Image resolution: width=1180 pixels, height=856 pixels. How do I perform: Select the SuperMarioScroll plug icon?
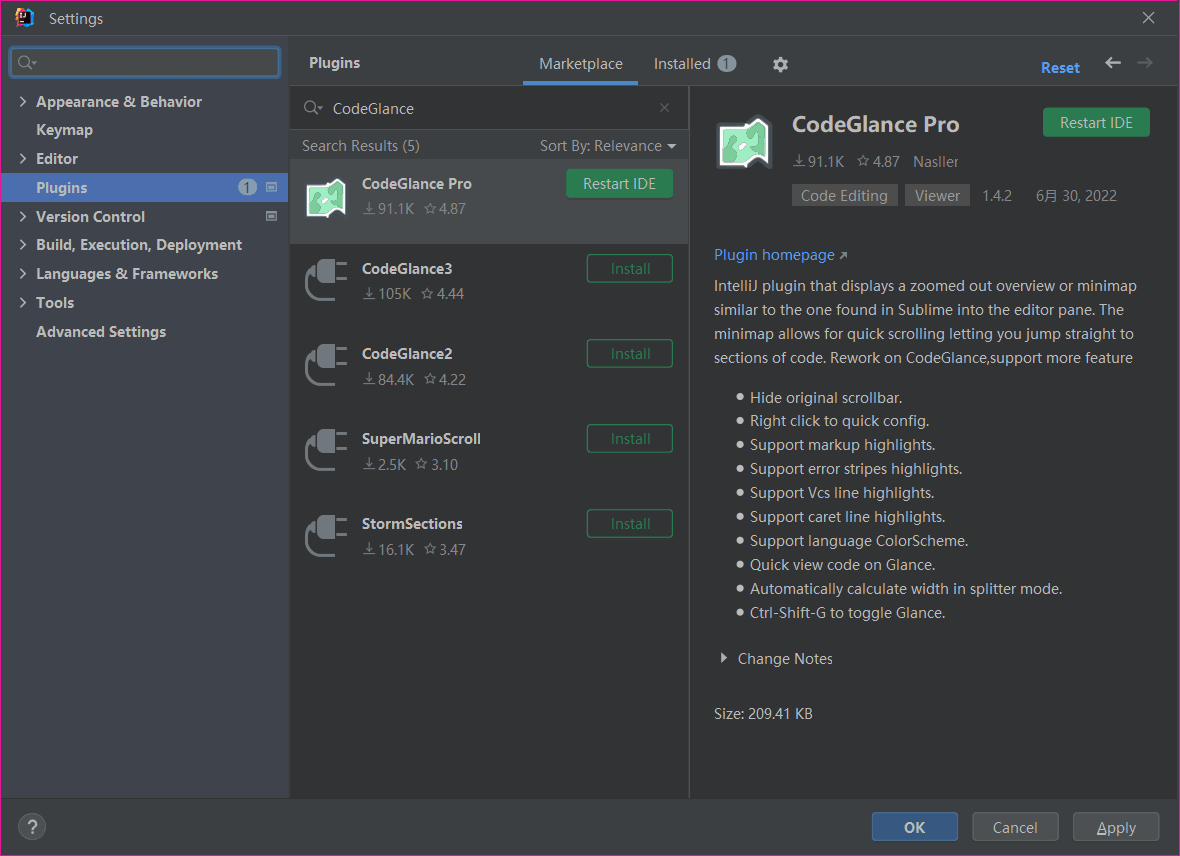pyautogui.click(x=326, y=450)
